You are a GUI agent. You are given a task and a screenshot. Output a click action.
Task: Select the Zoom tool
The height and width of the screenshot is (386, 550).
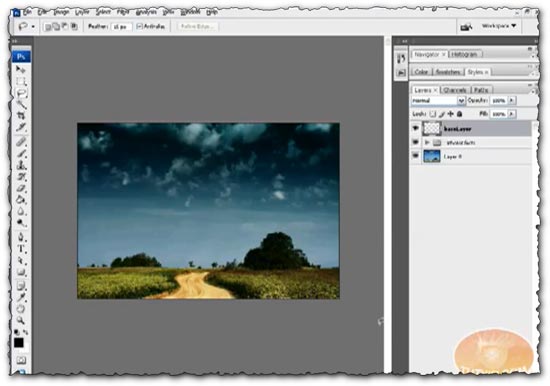click(21, 320)
